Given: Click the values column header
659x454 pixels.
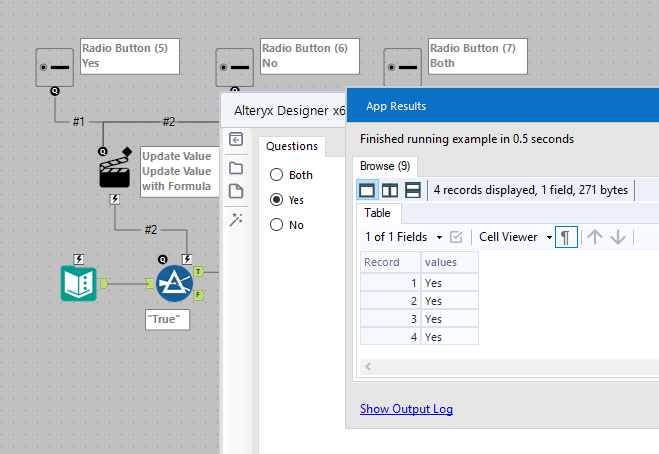Looking at the screenshot, I should pos(449,262).
